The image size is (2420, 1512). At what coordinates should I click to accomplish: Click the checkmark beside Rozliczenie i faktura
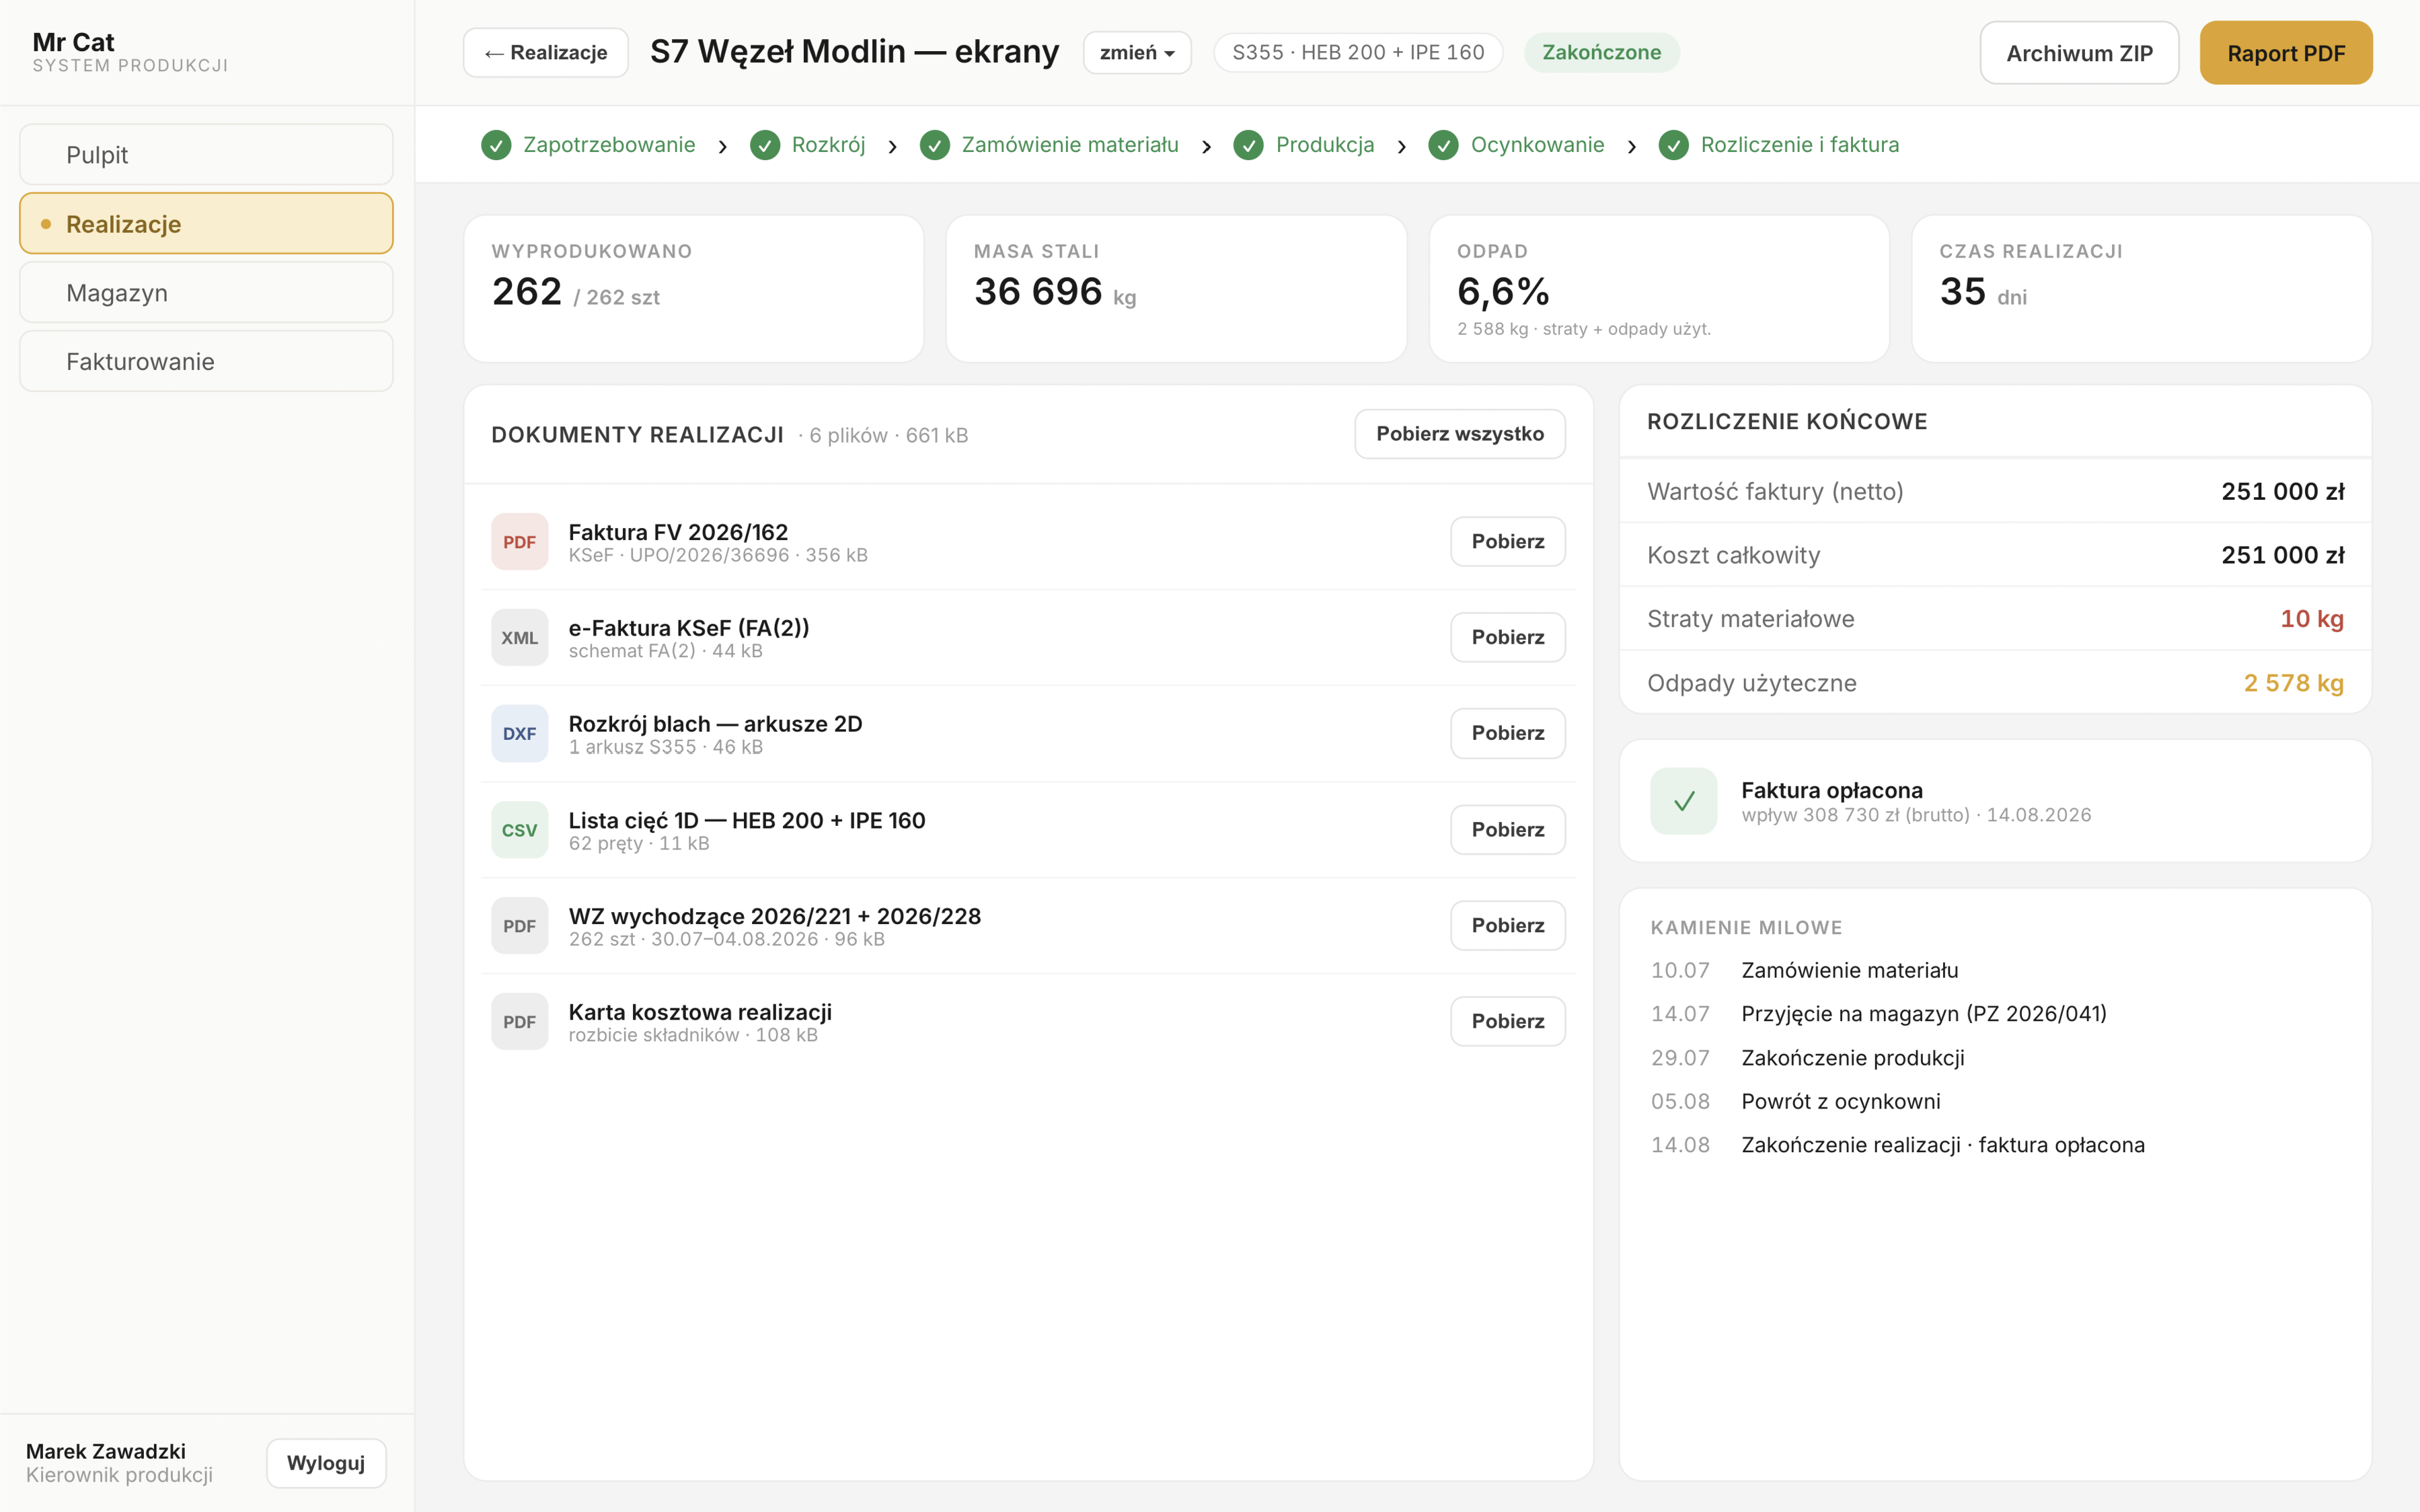click(1674, 145)
